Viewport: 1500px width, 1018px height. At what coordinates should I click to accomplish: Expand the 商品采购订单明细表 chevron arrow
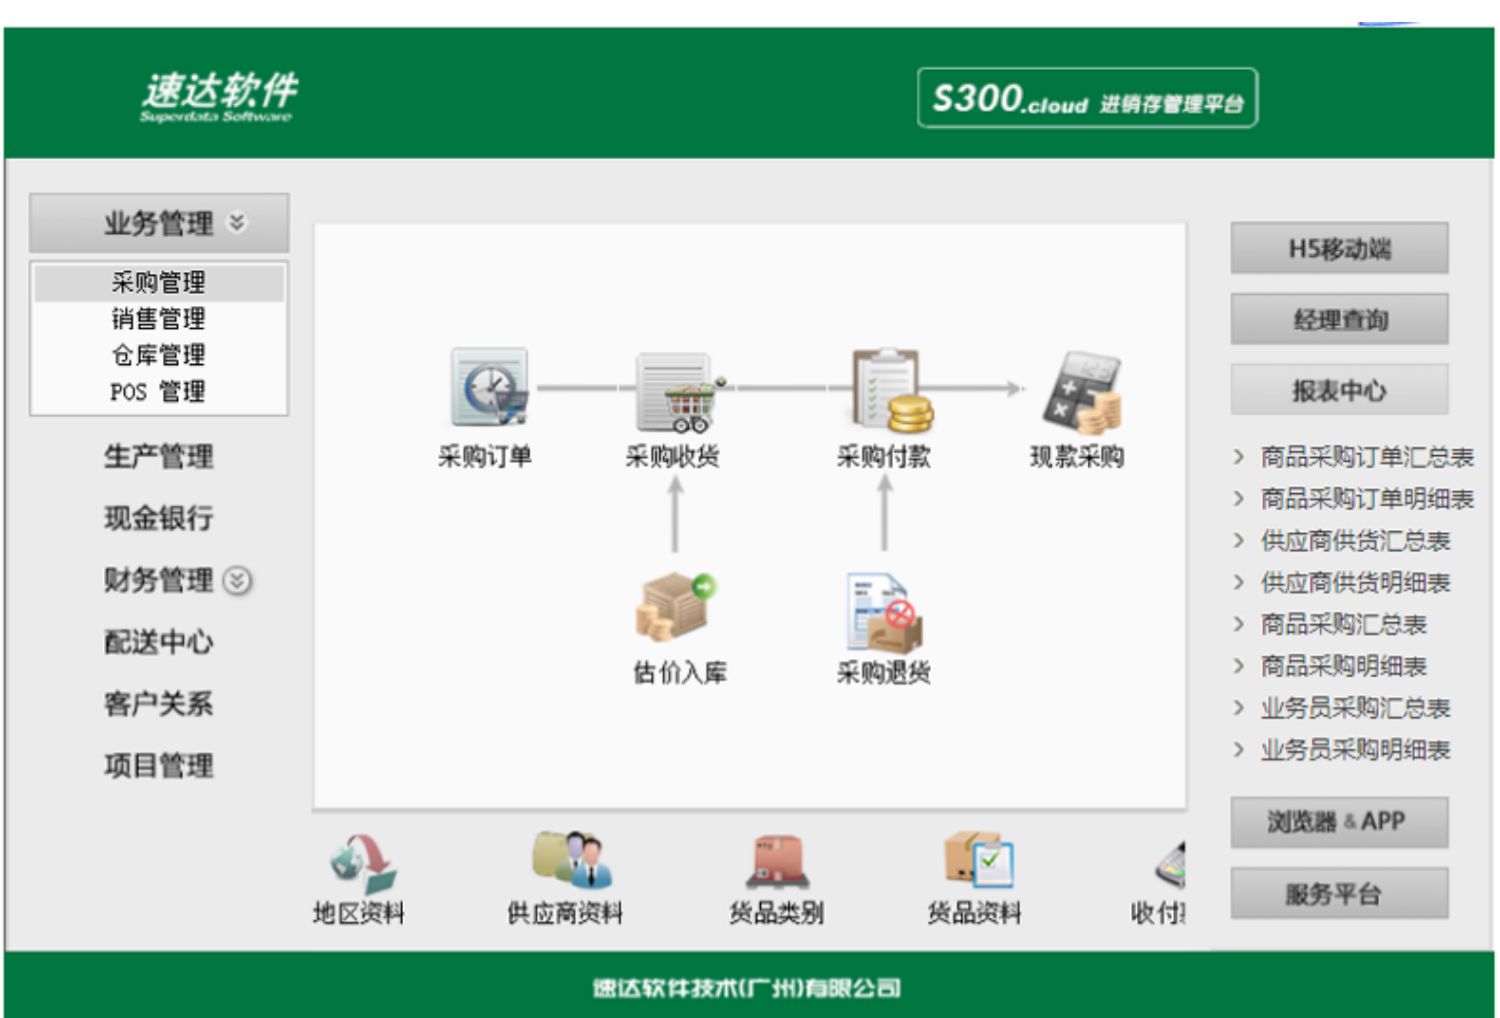pyautogui.click(x=1239, y=499)
